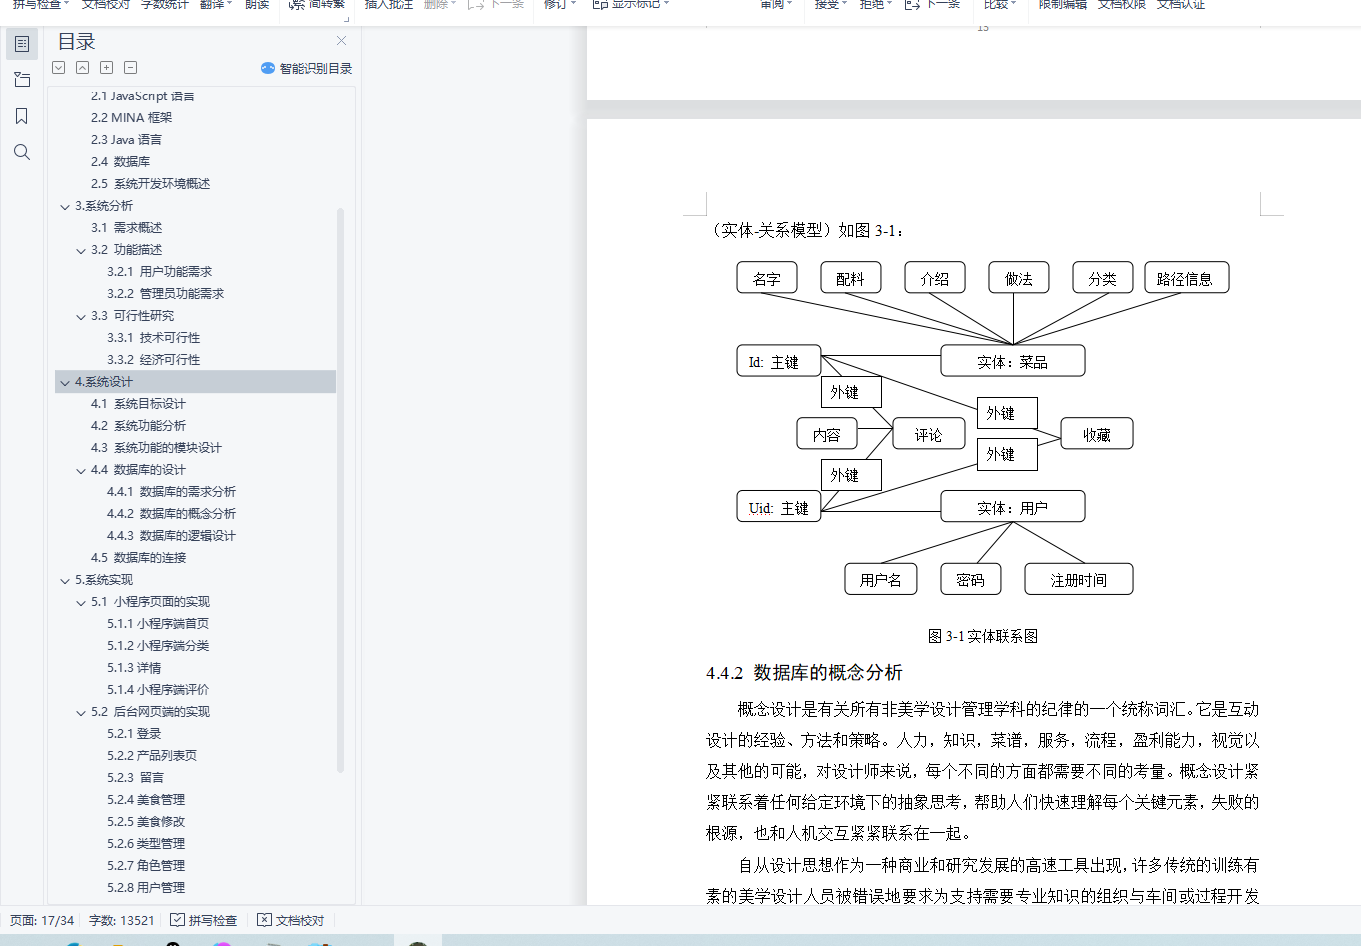The height and width of the screenshot is (946, 1361).
Task: Navigate to 5.2.2 产品列表页 section
Action: pos(152,756)
